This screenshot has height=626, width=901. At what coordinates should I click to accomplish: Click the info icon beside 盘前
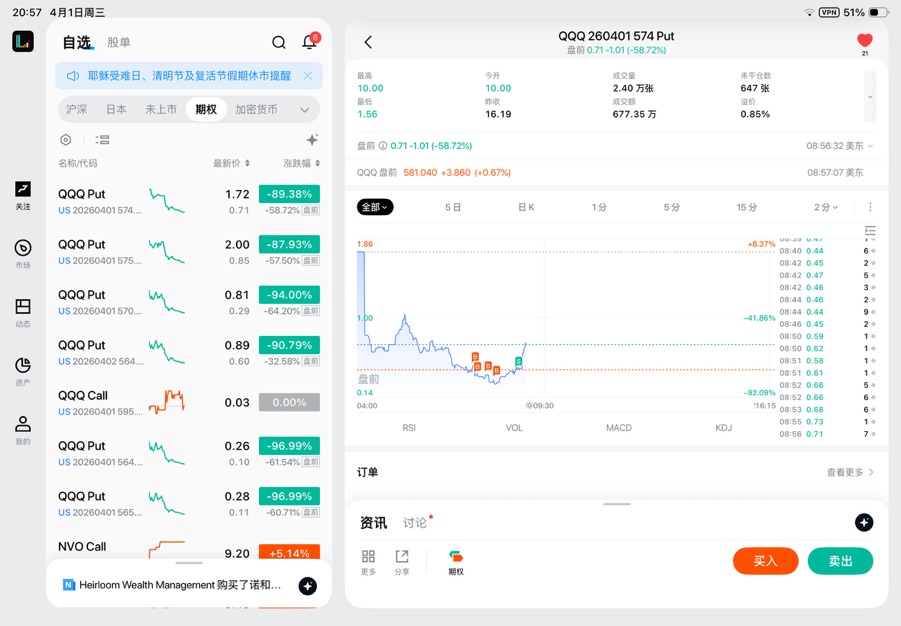[x=383, y=146]
